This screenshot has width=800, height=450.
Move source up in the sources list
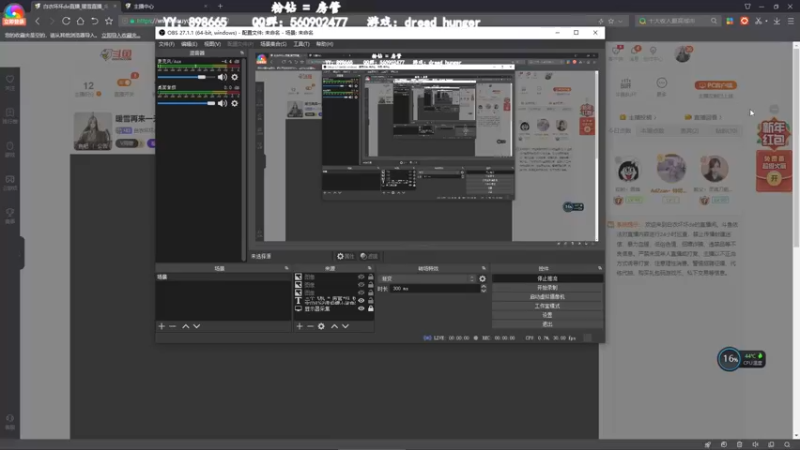pos(334,326)
